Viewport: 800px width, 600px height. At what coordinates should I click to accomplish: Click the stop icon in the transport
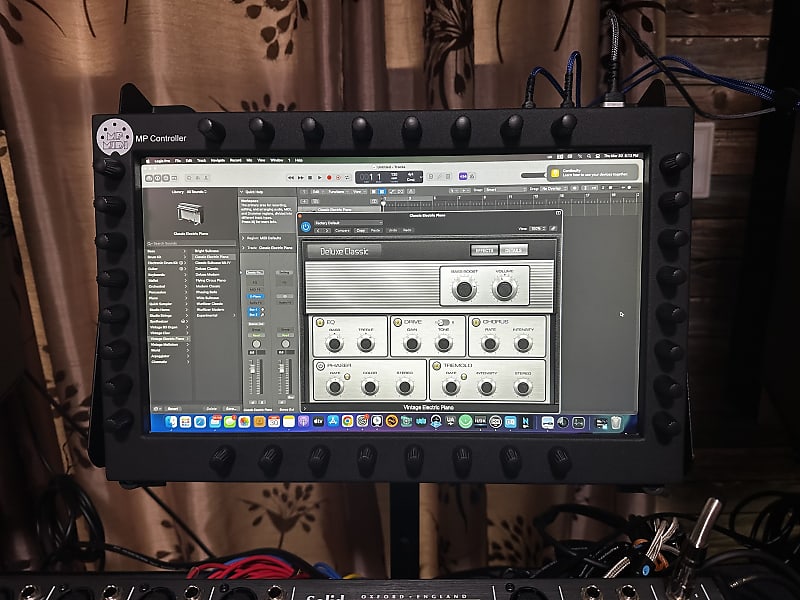click(310, 177)
